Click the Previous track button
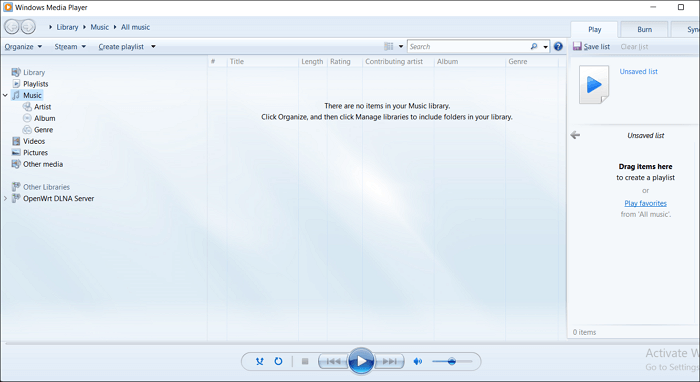Image resolution: width=700 pixels, height=382 pixels. [333, 361]
